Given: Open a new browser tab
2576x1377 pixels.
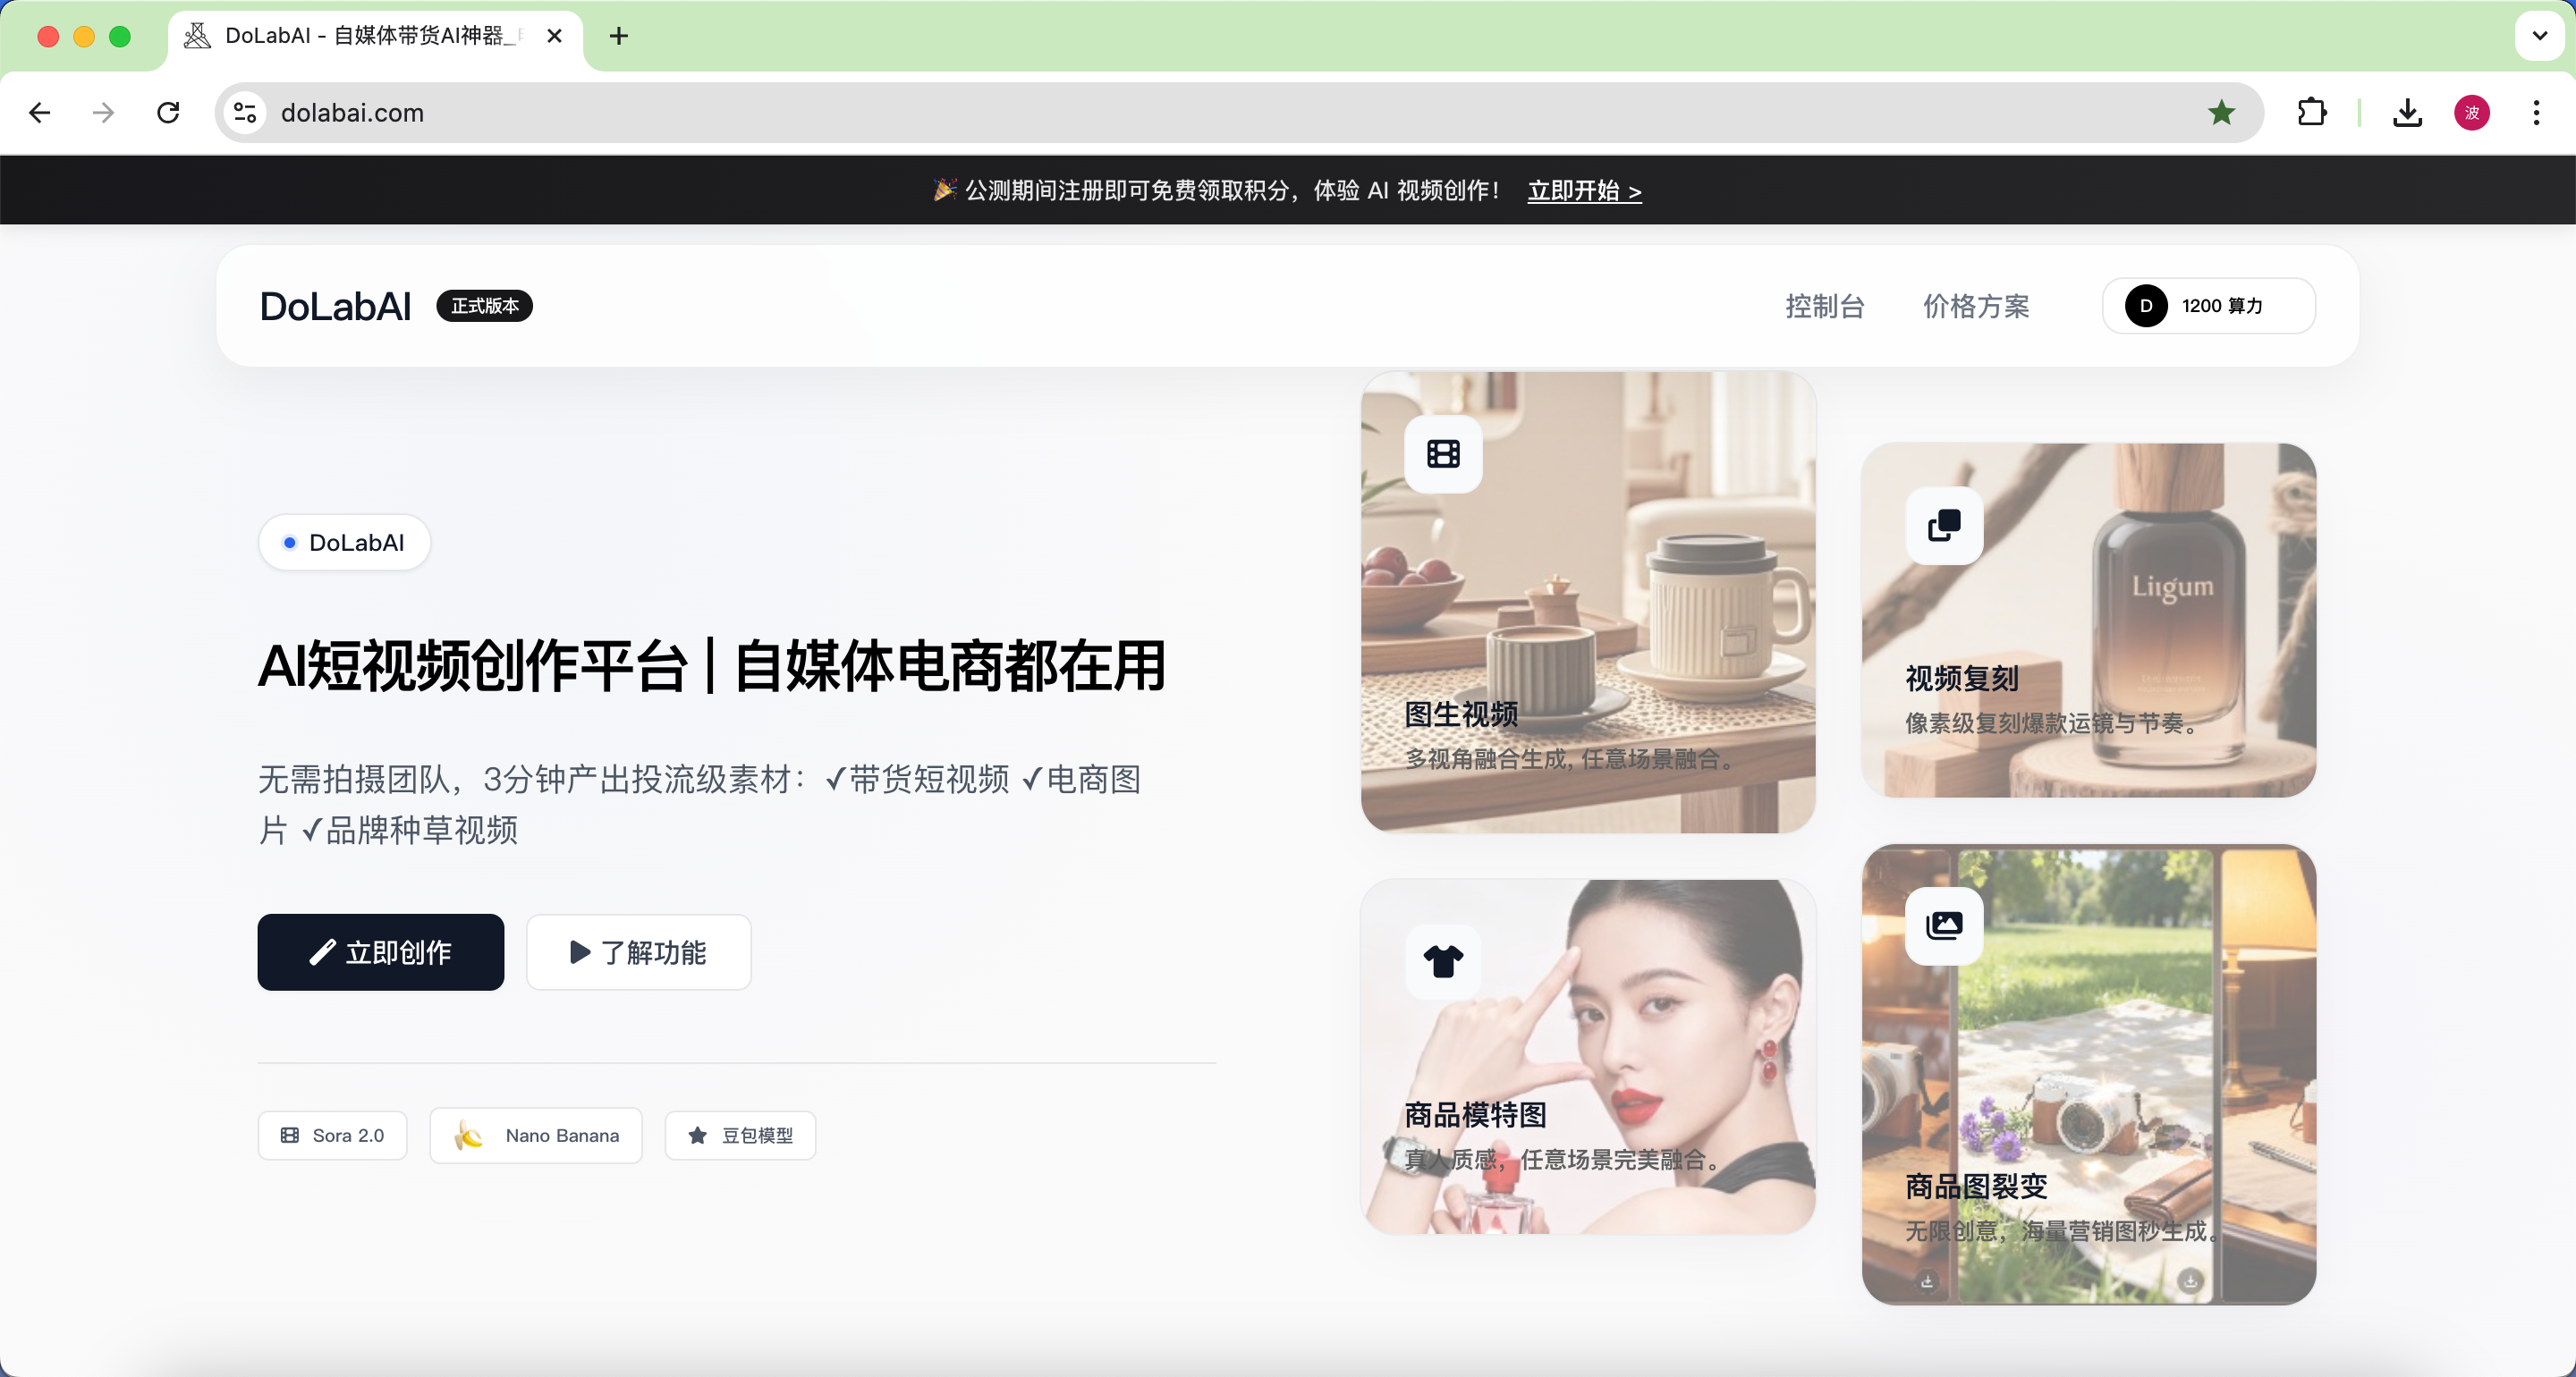Looking at the screenshot, I should [619, 36].
